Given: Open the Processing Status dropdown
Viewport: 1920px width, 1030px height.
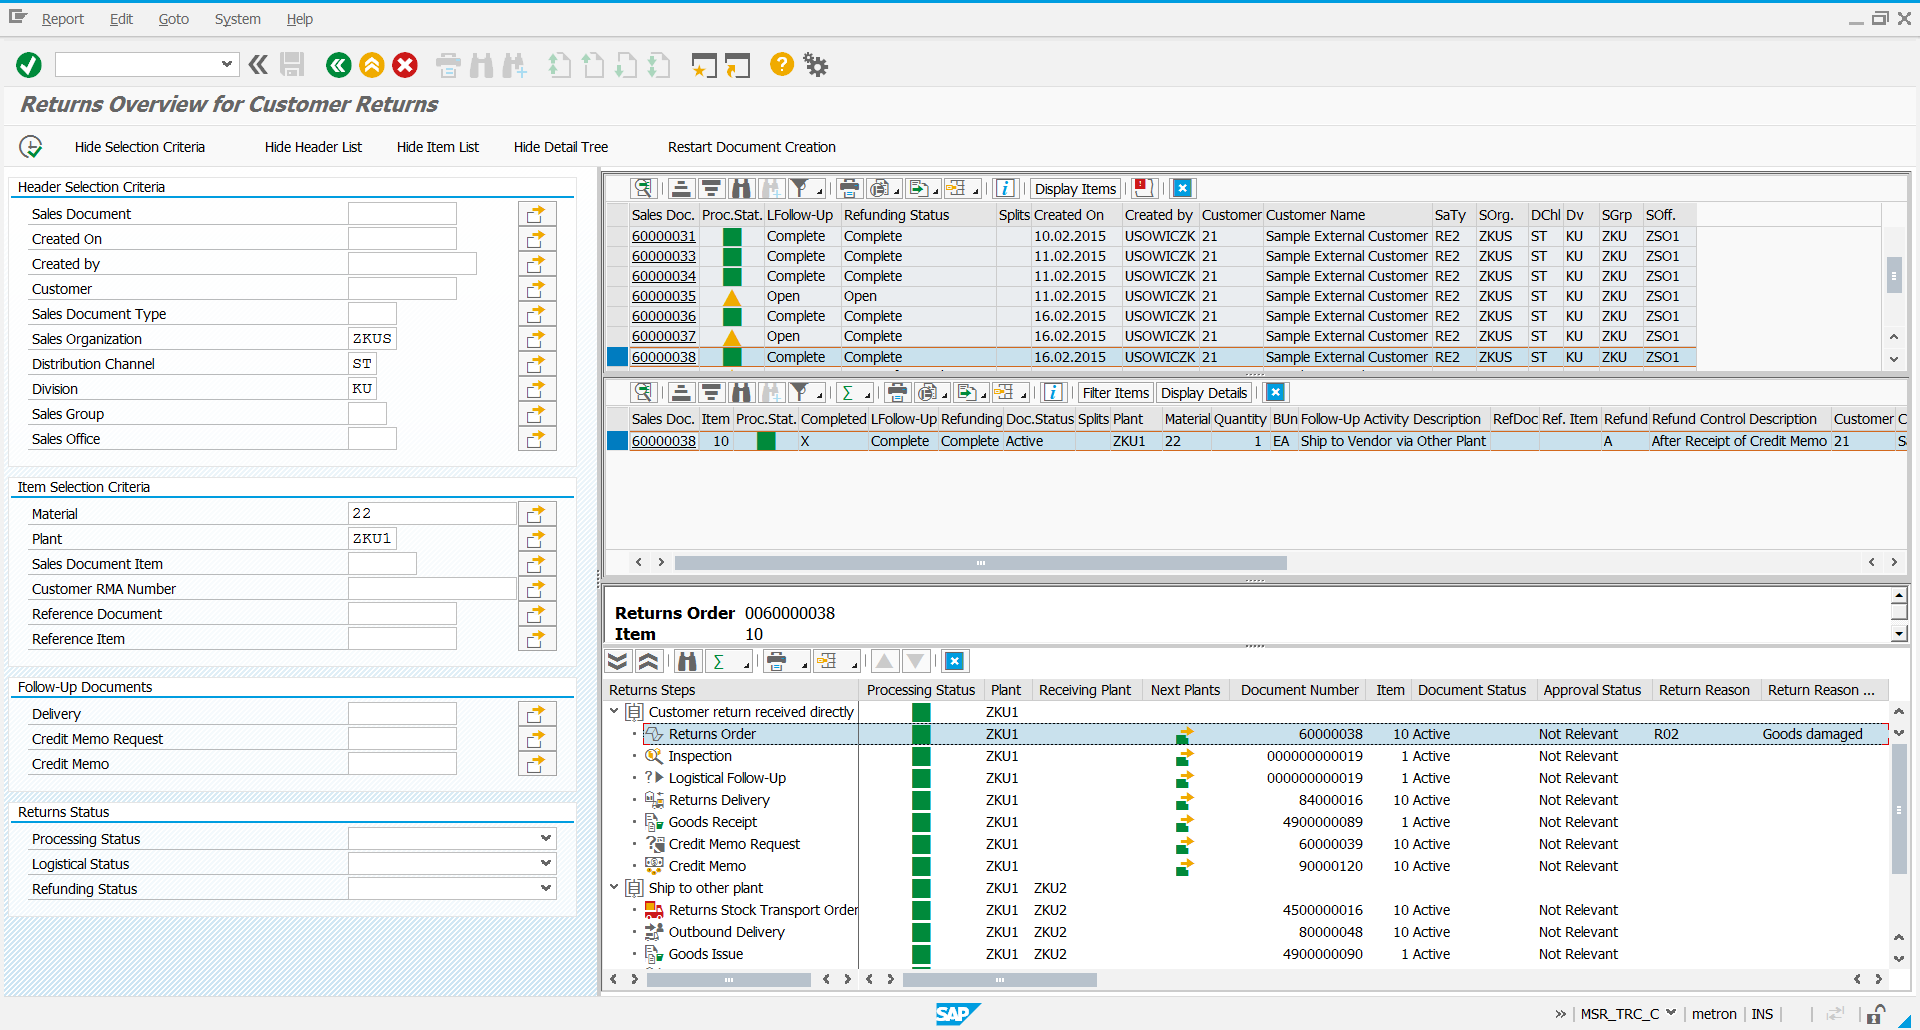Looking at the screenshot, I should pos(545,838).
